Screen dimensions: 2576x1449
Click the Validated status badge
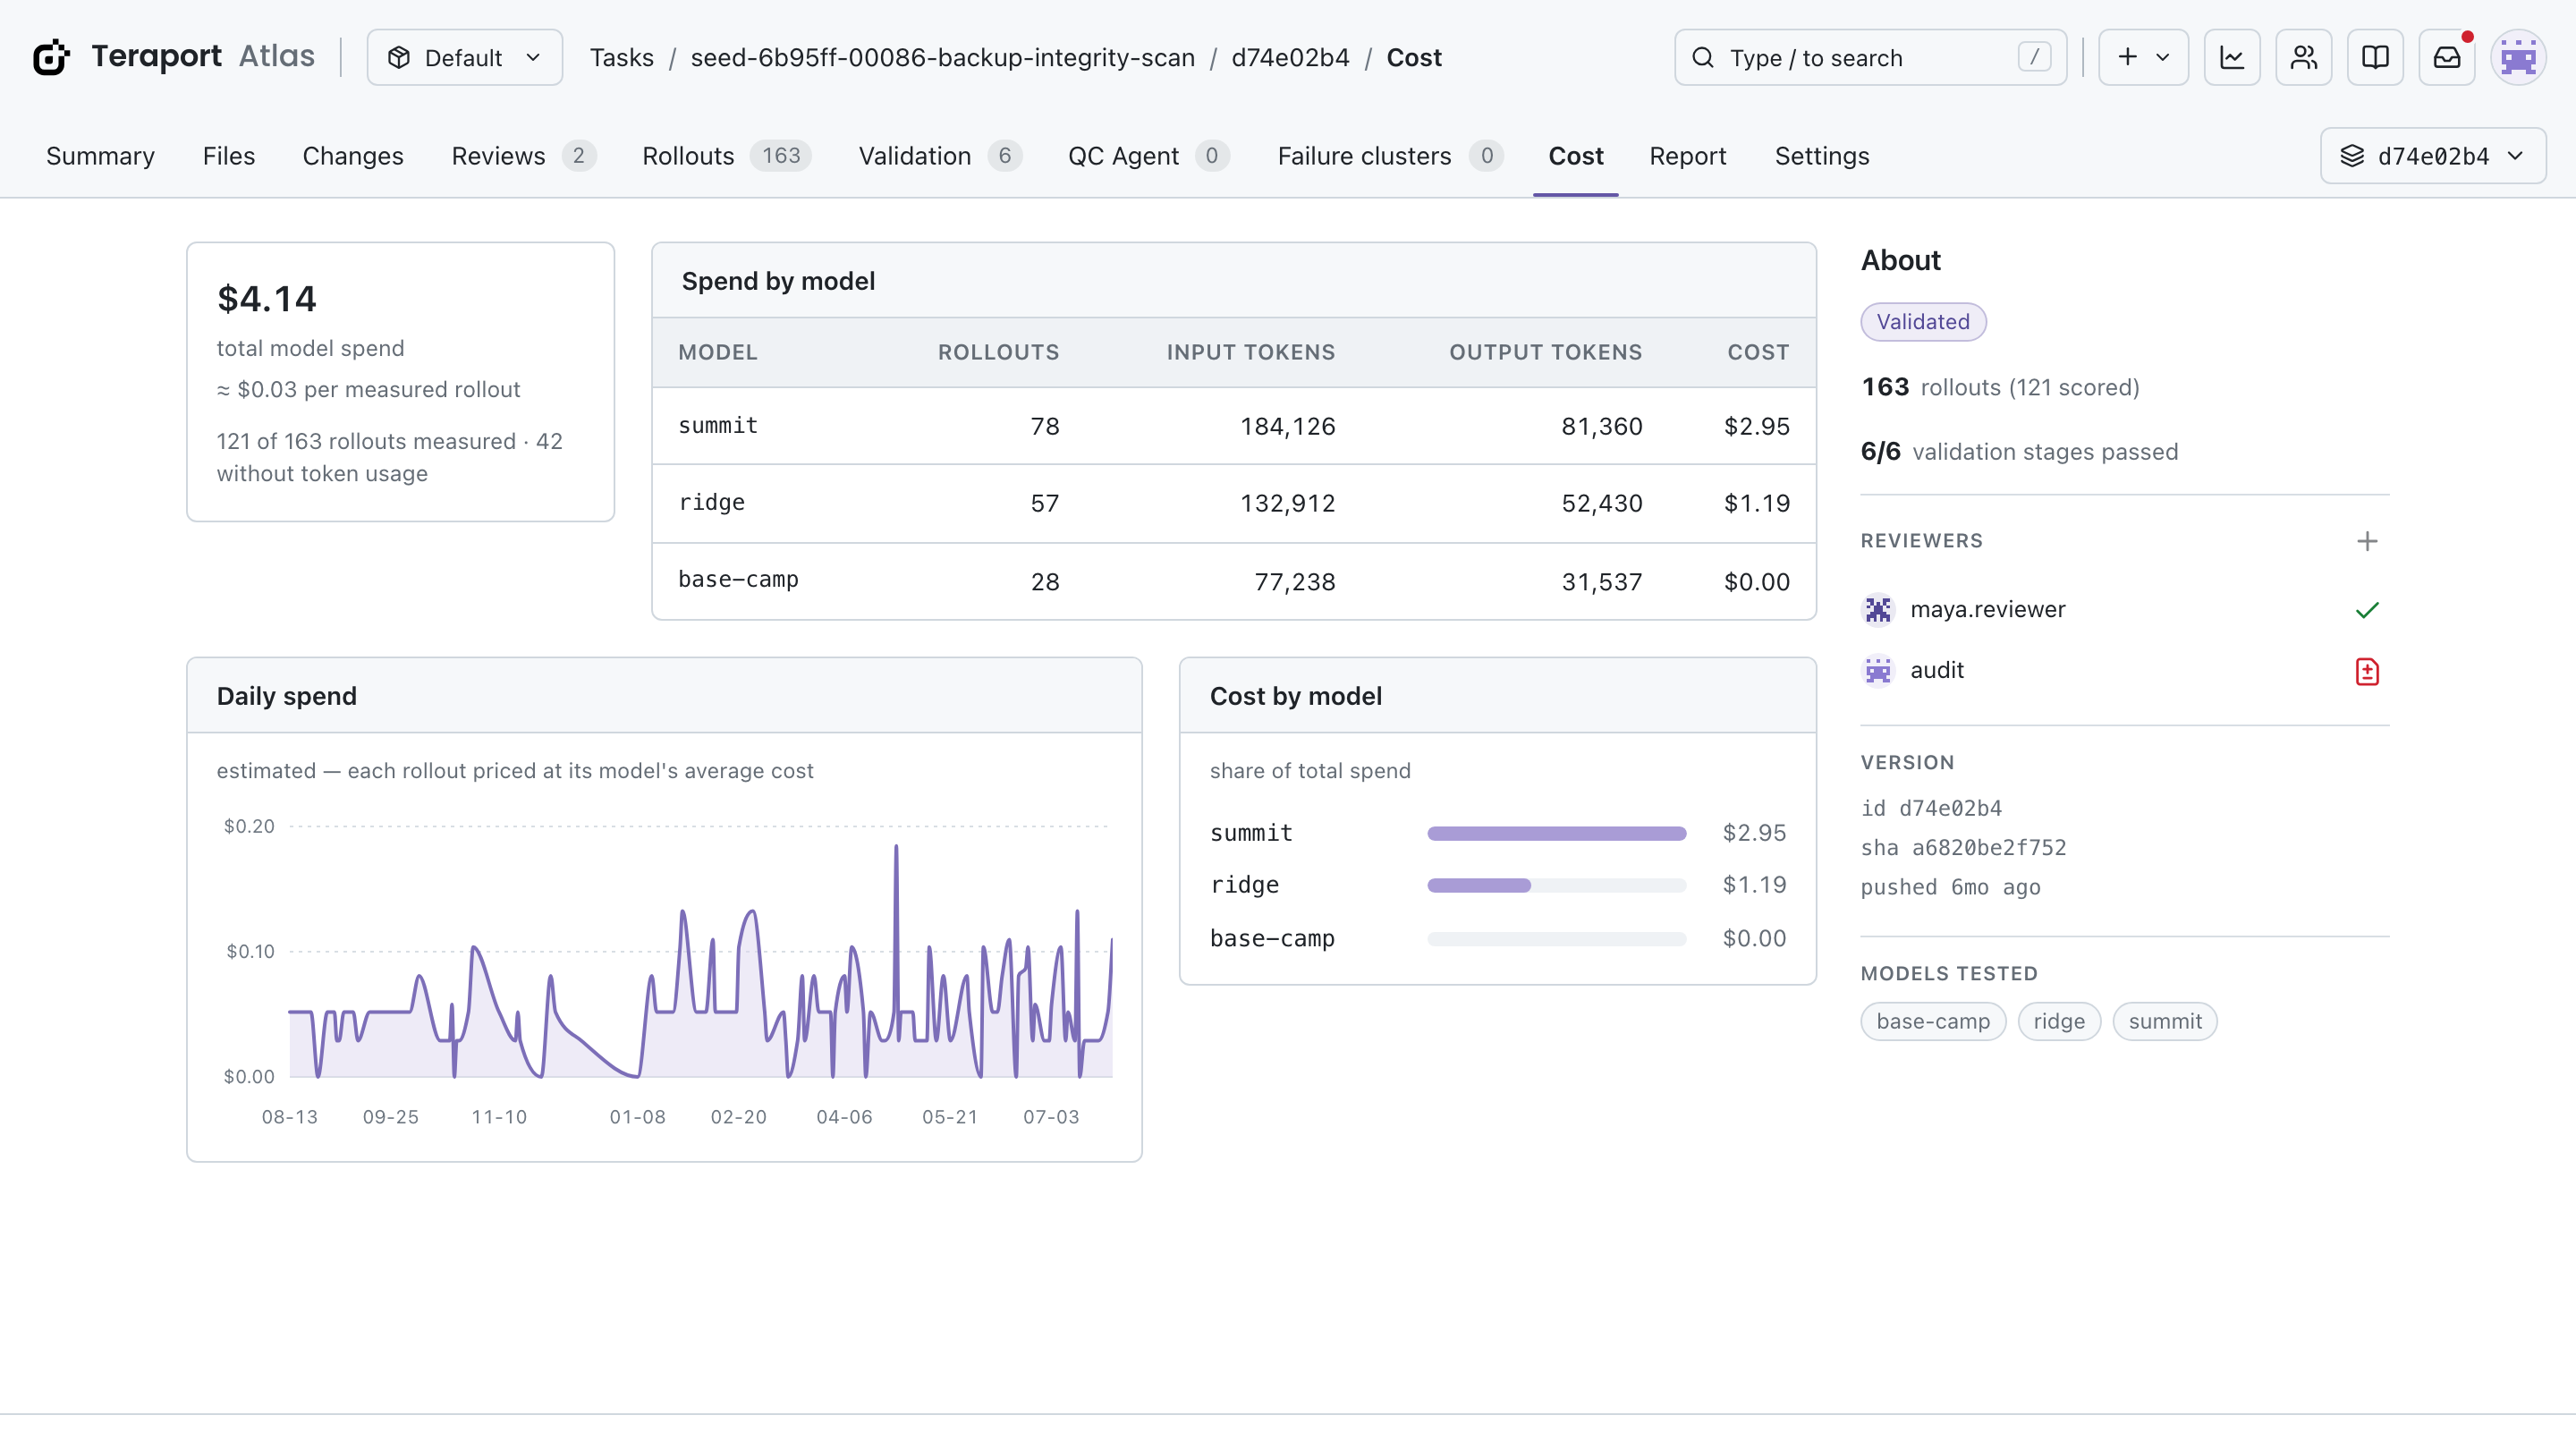click(x=1922, y=321)
